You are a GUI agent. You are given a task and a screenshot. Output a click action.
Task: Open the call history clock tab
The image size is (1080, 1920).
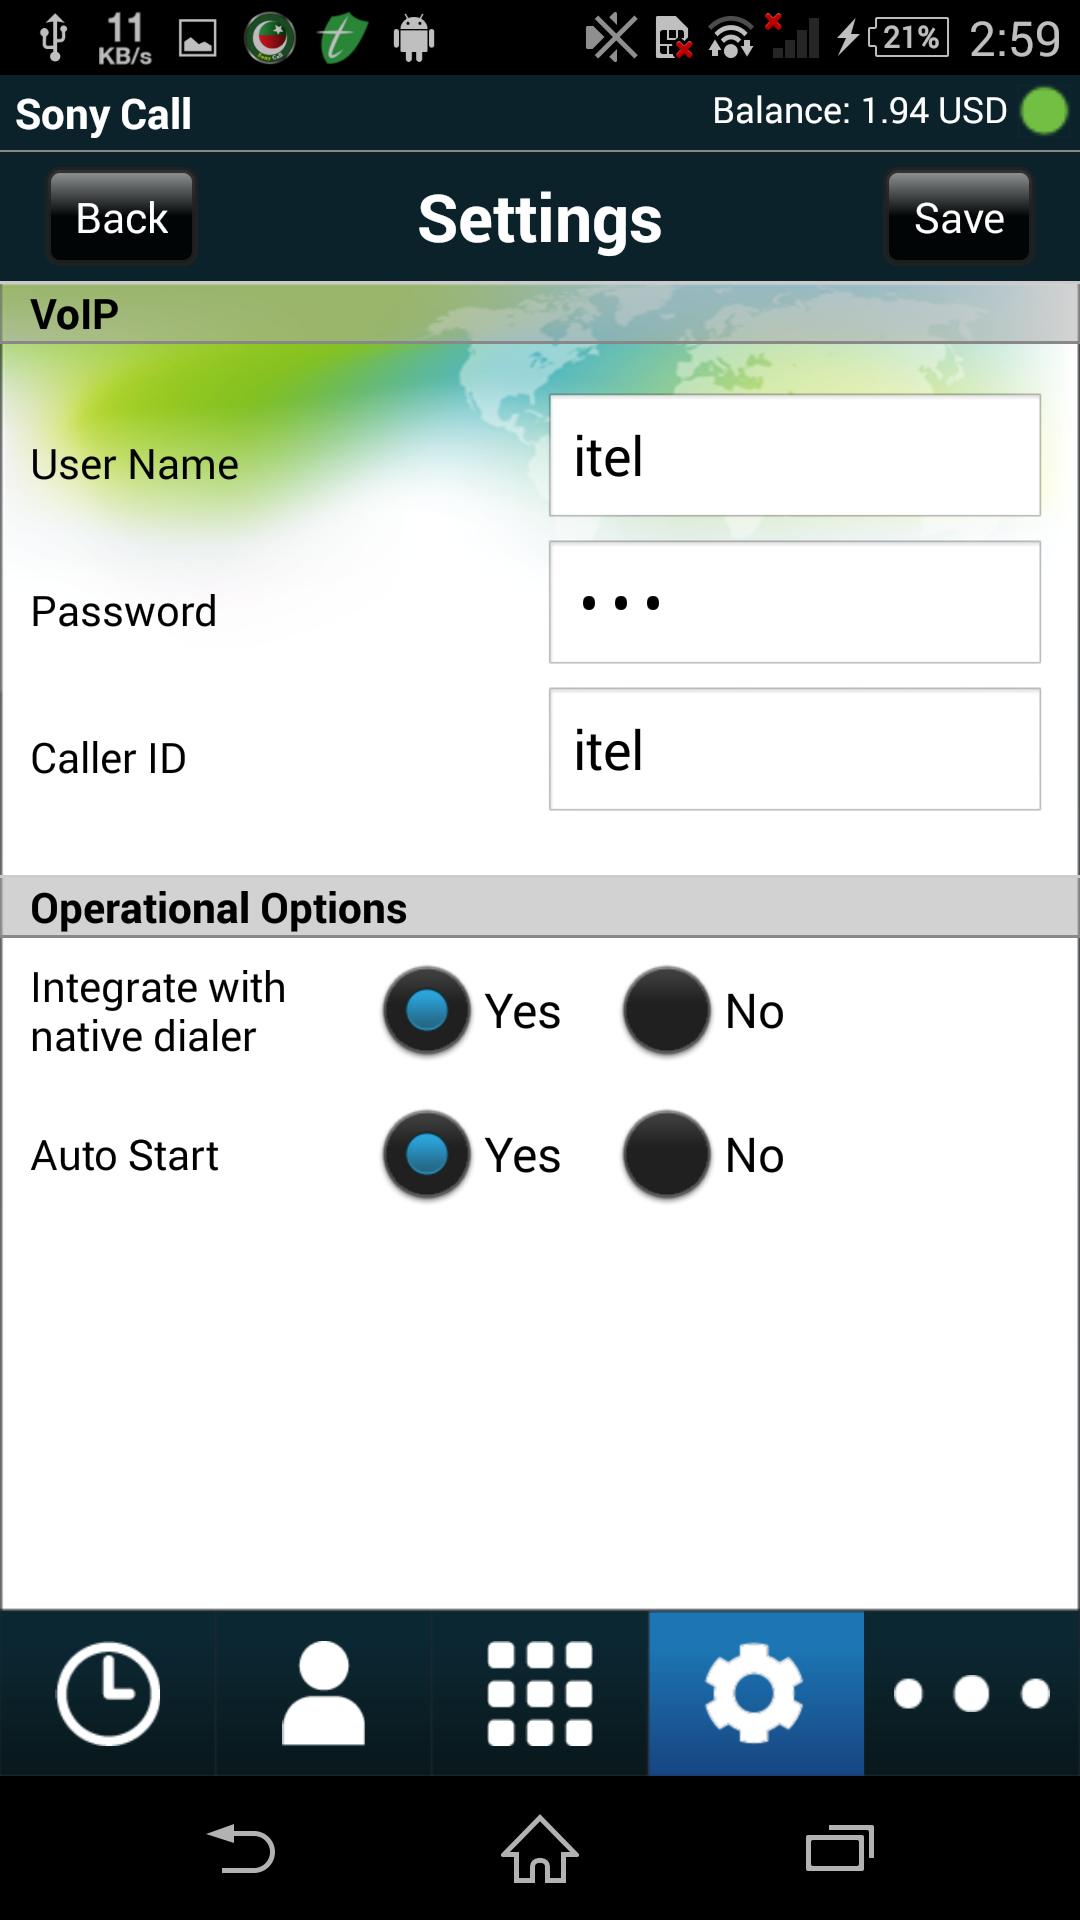pyautogui.click(x=108, y=1693)
